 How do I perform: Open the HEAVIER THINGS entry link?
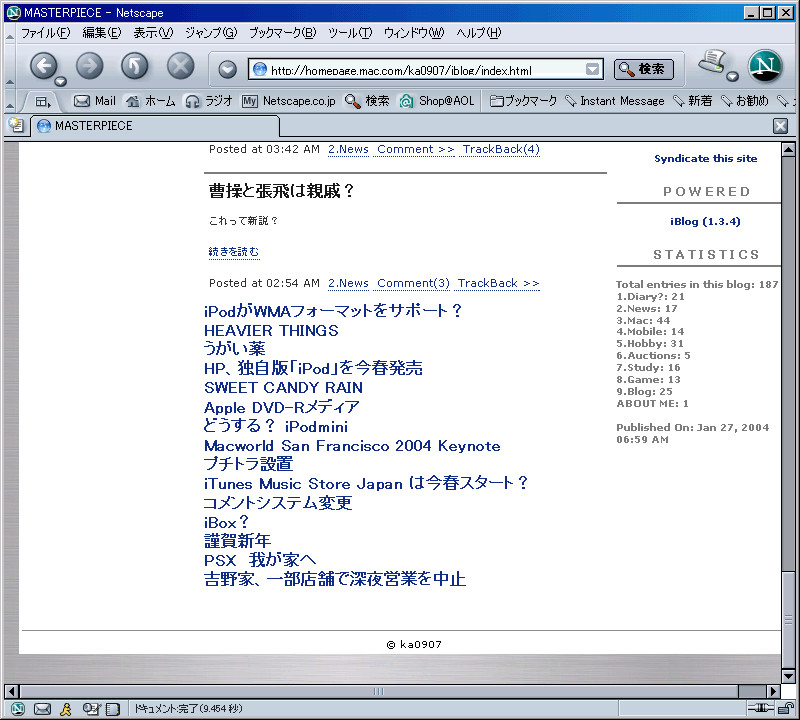click(x=271, y=331)
